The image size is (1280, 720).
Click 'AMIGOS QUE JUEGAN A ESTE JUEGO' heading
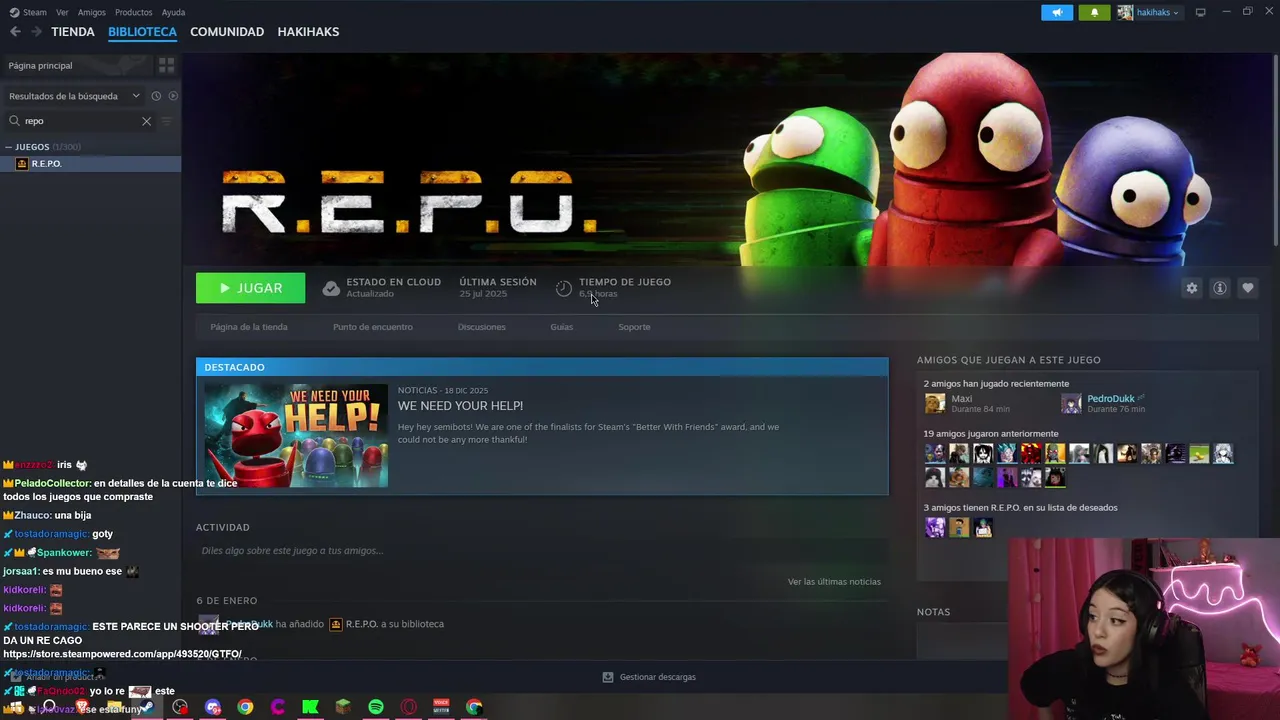coord(1009,360)
